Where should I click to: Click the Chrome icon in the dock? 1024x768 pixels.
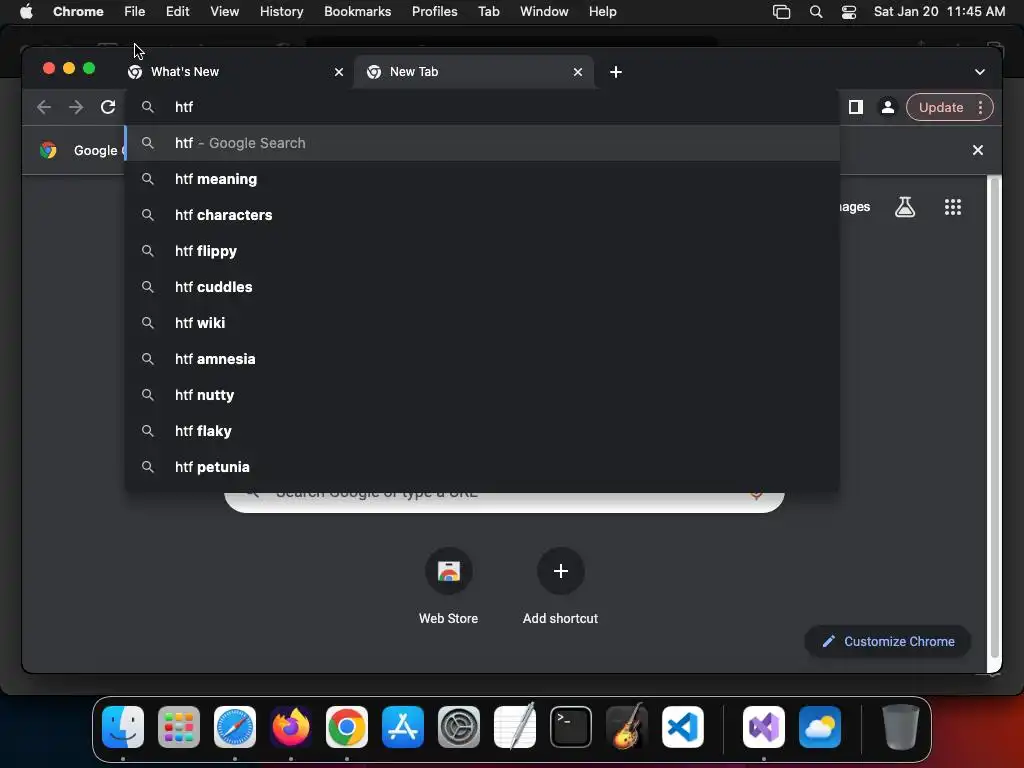(x=347, y=727)
